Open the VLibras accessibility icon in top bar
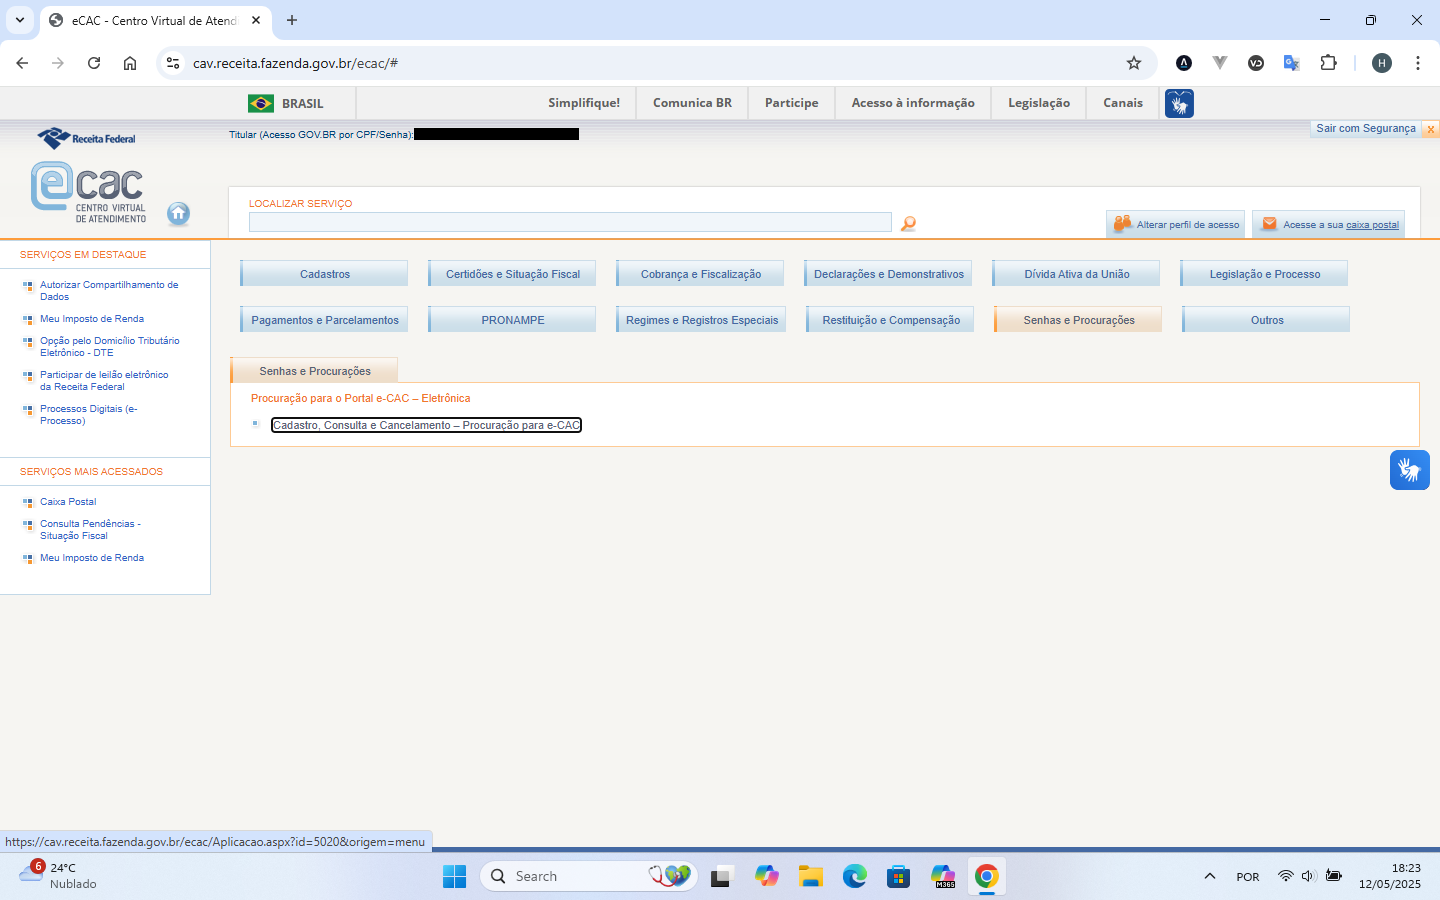Viewport: 1440px width, 900px height. tap(1179, 103)
